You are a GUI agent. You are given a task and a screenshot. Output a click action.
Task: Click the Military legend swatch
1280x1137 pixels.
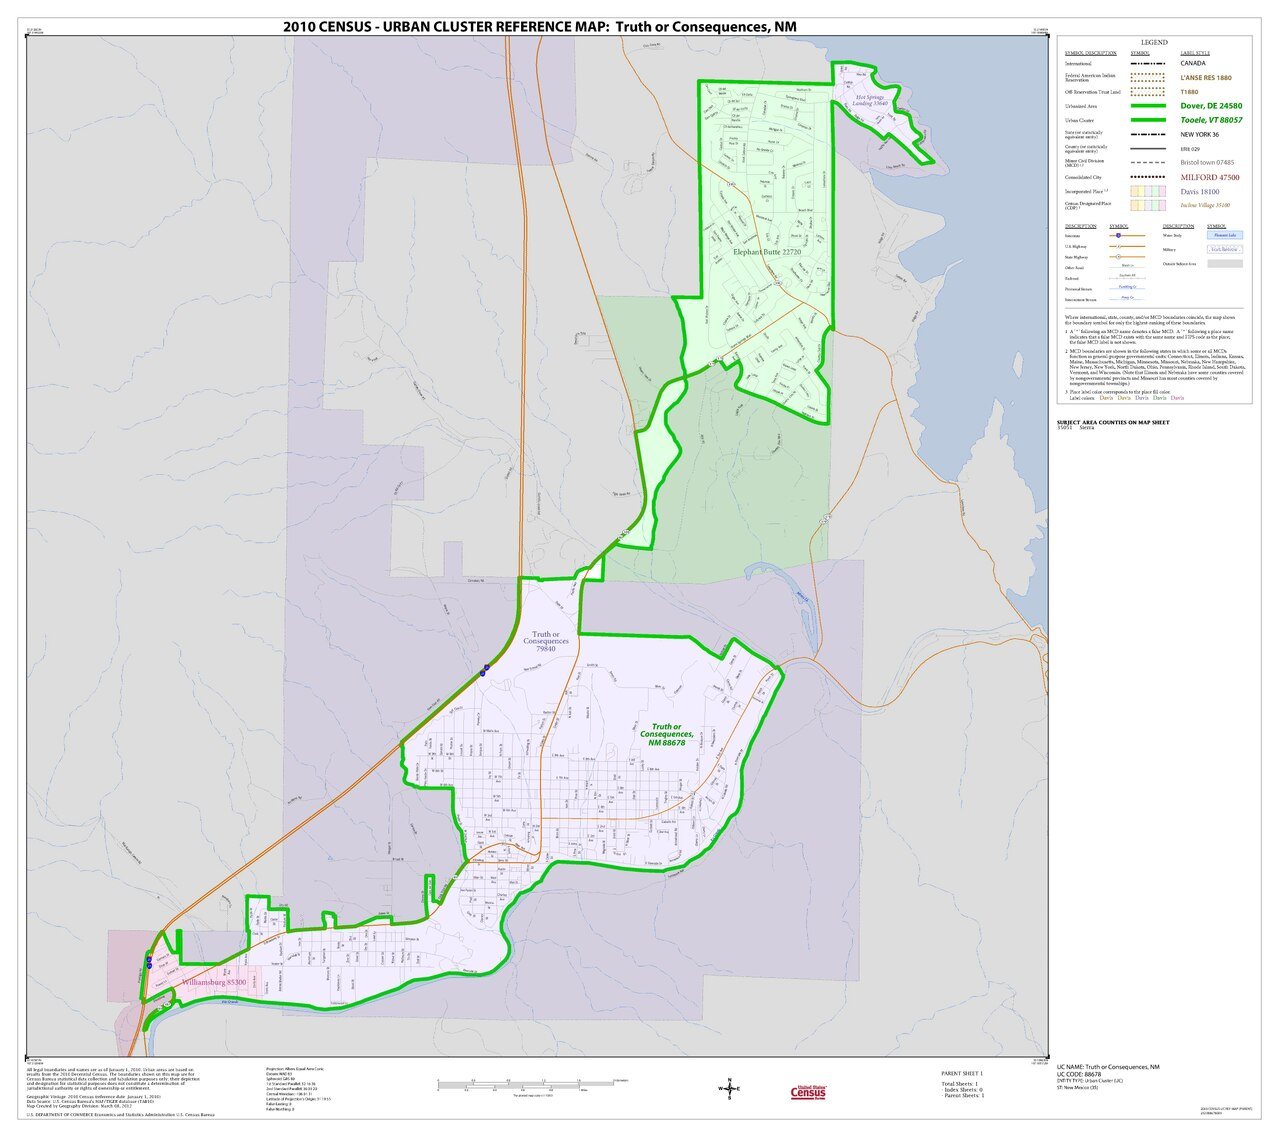(x=1224, y=250)
